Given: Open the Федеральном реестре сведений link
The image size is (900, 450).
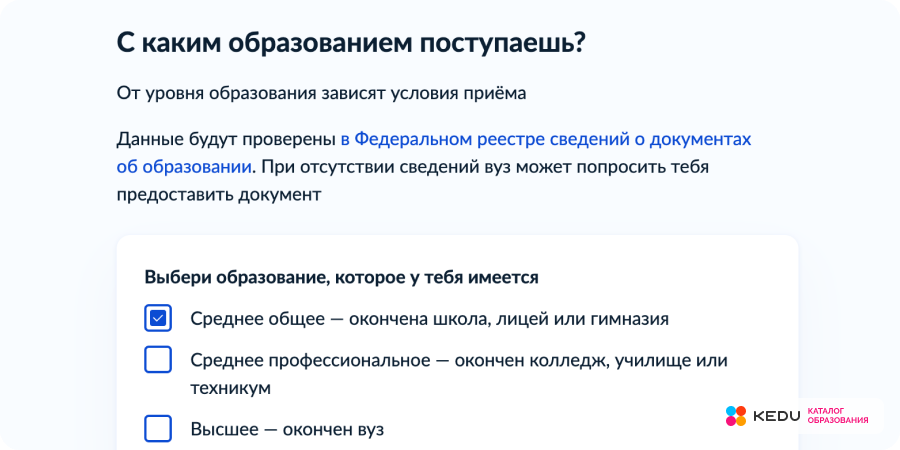Looking at the screenshot, I should coord(545,138).
